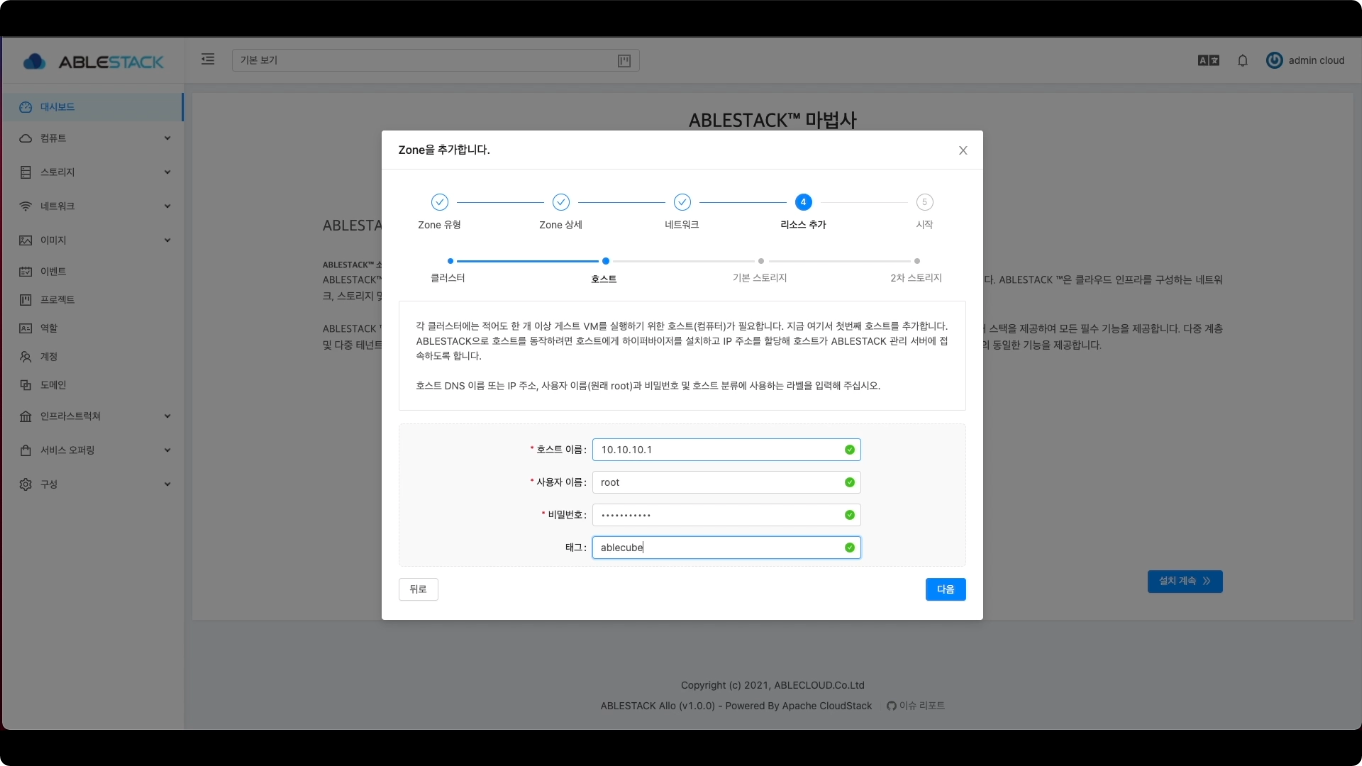This screenshot has height=766, width=1362.
Task: Open the notifications bell
Action: [1243, 60]
